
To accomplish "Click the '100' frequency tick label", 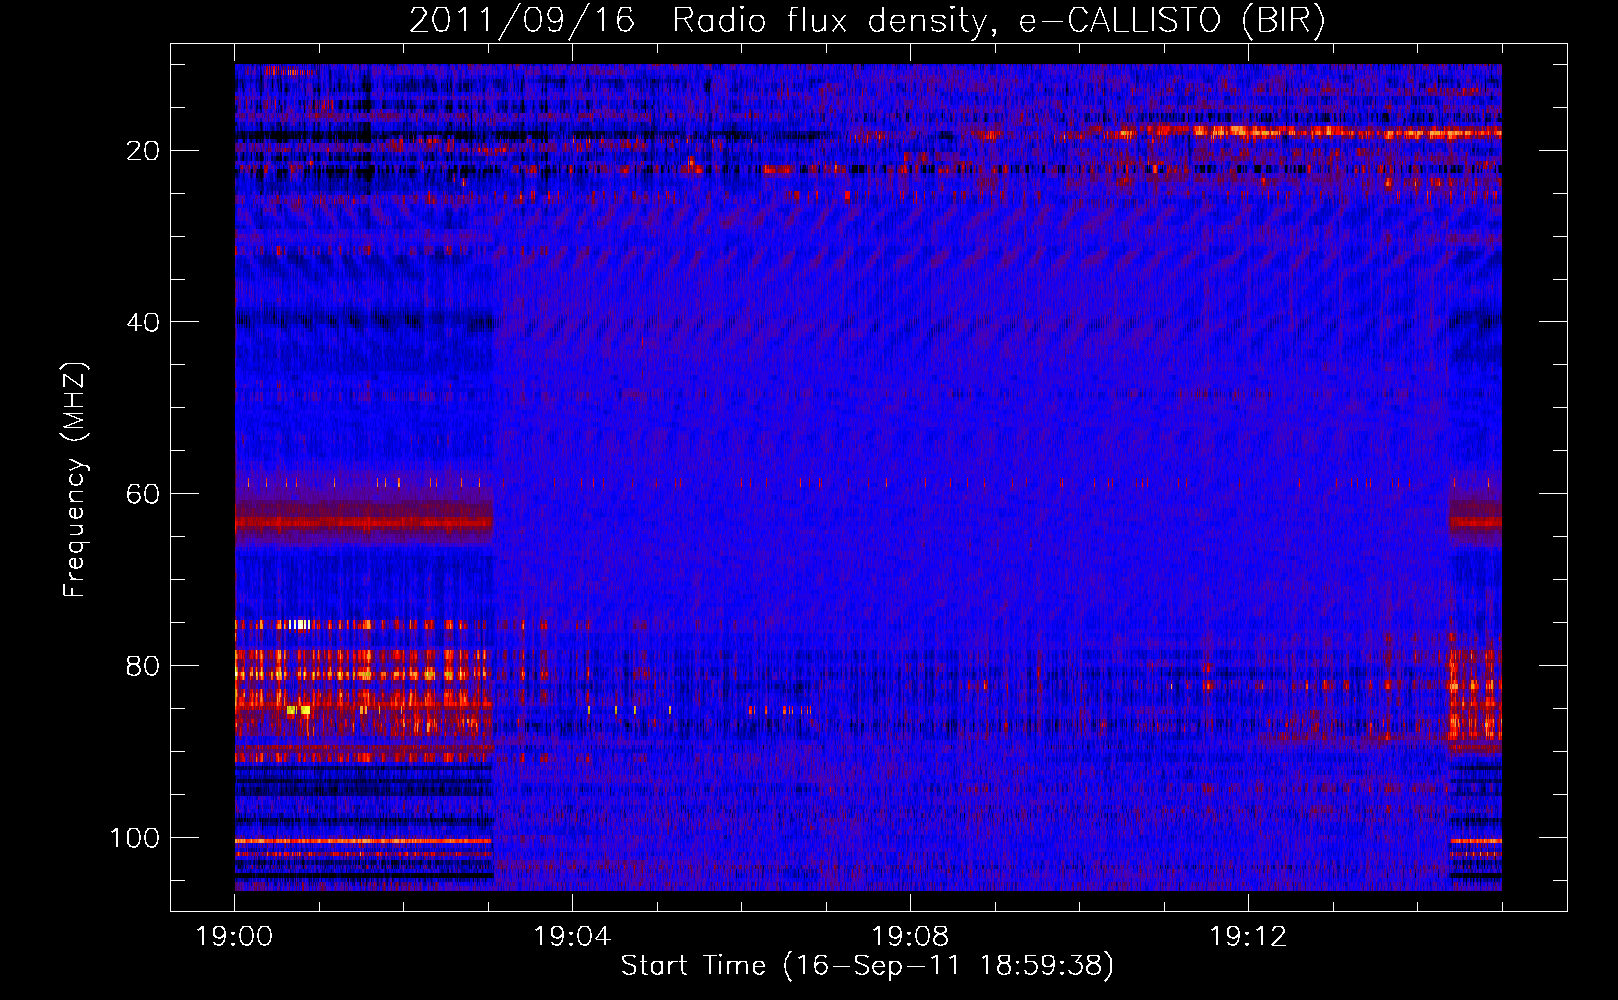I will pos(135,838).
